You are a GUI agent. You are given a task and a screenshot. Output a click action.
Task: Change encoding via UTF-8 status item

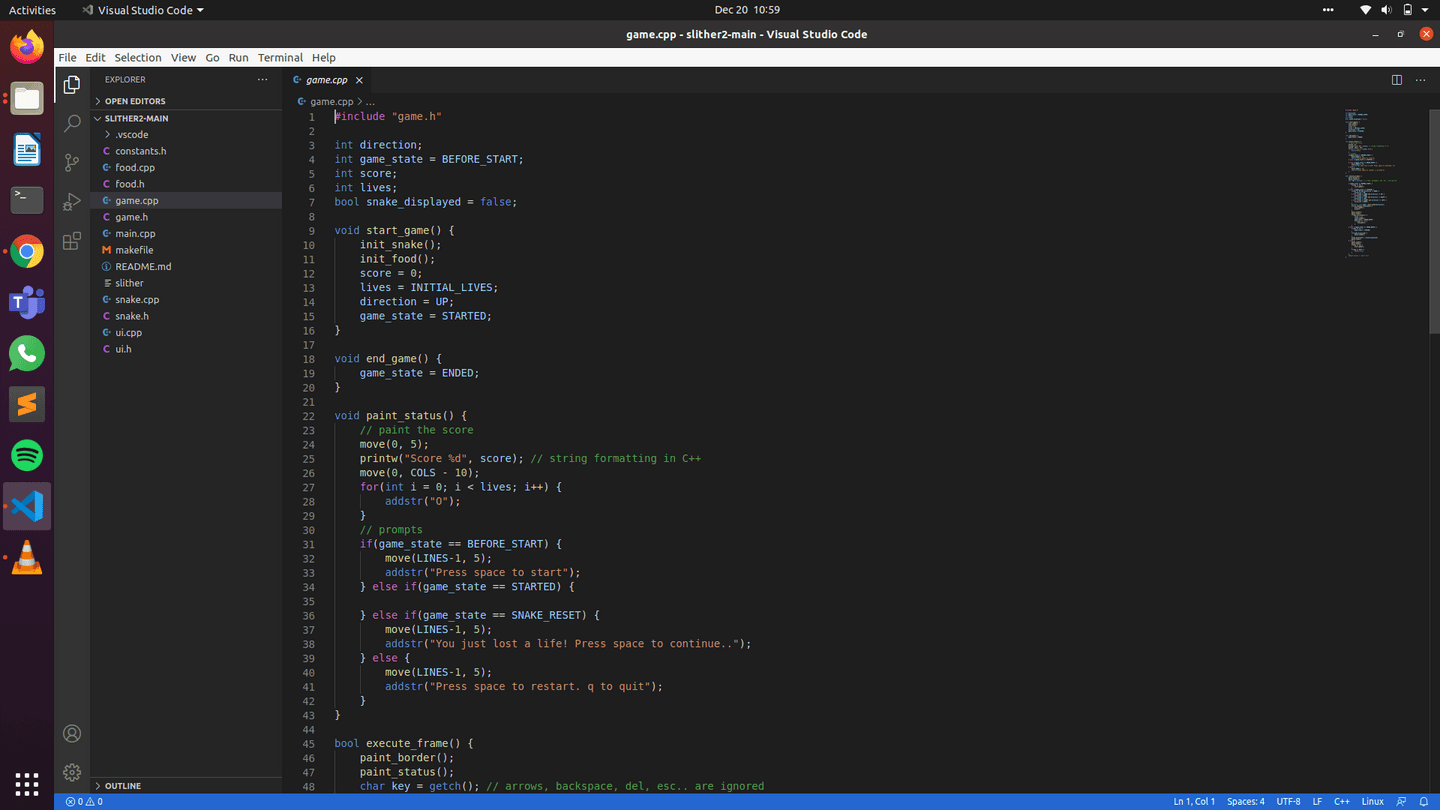click(x=1288, y=802)
